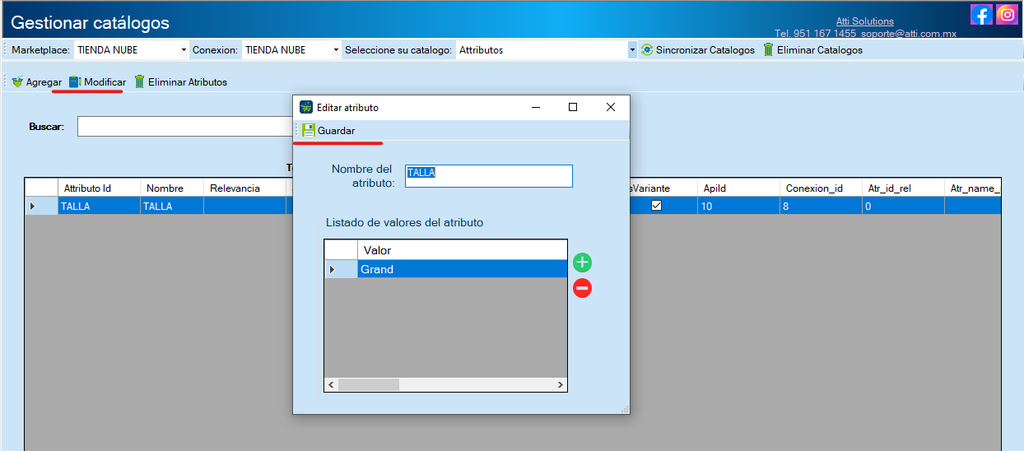Select the ApiId cell with value 10
Screen dimensions: 1024x451
(x=738, y=206)
